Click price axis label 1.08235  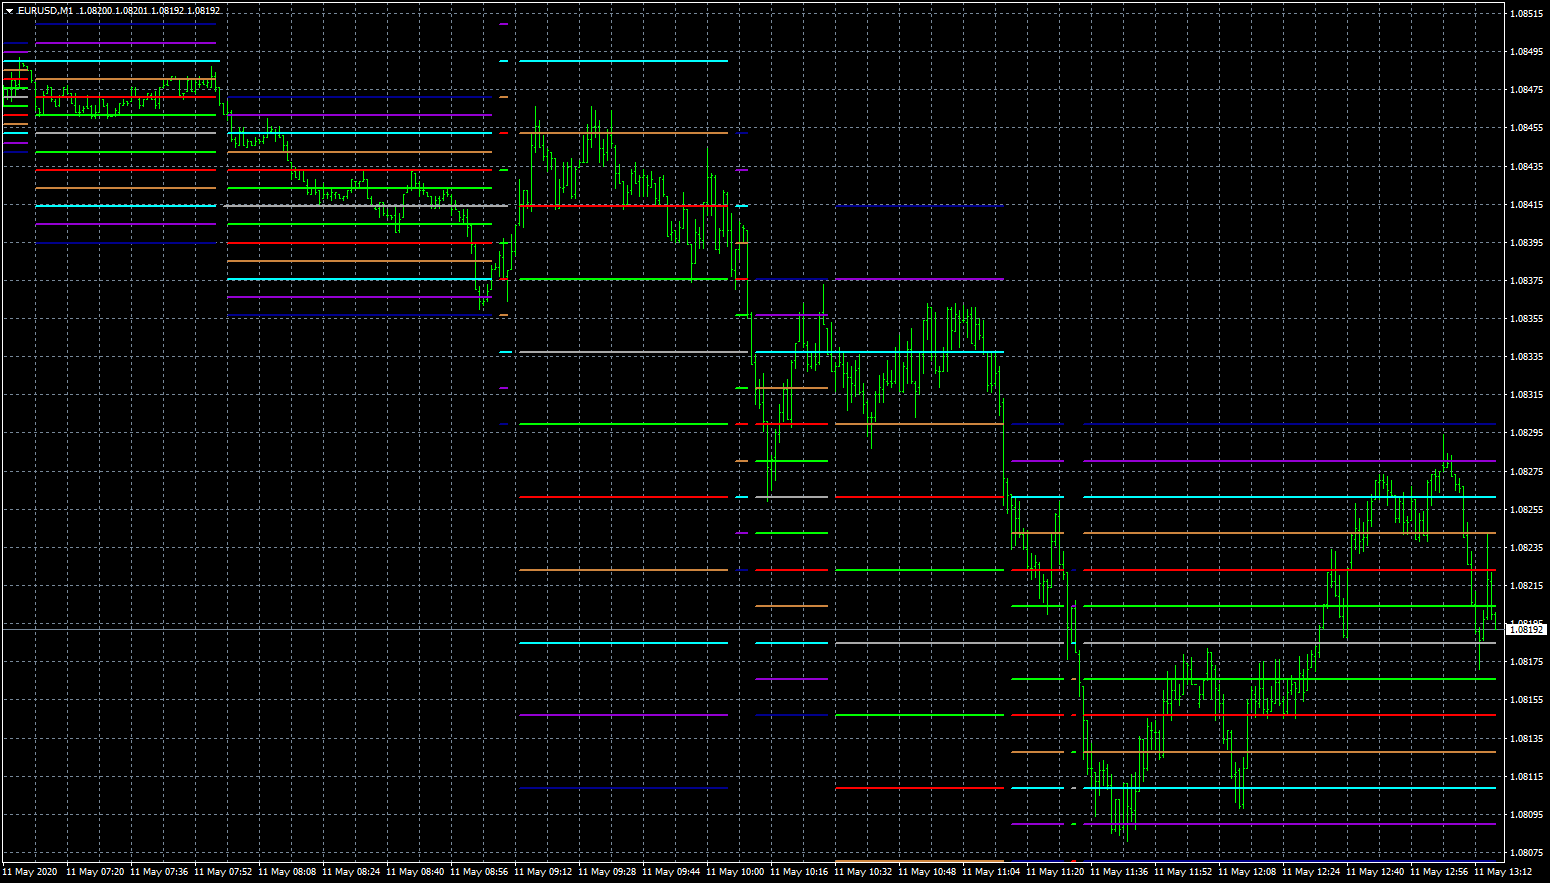pyautogui.click(x=1526, y=548)
